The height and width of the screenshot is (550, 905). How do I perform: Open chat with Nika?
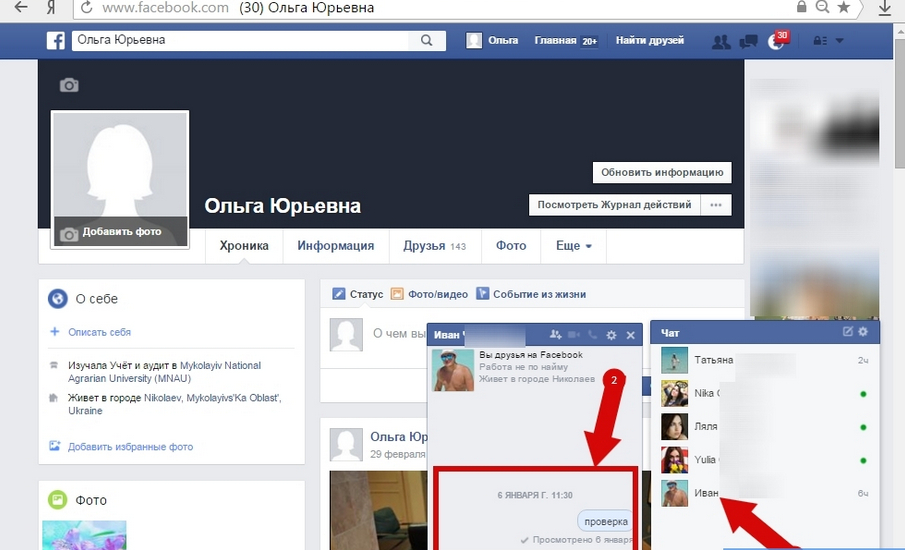point(765,394)
